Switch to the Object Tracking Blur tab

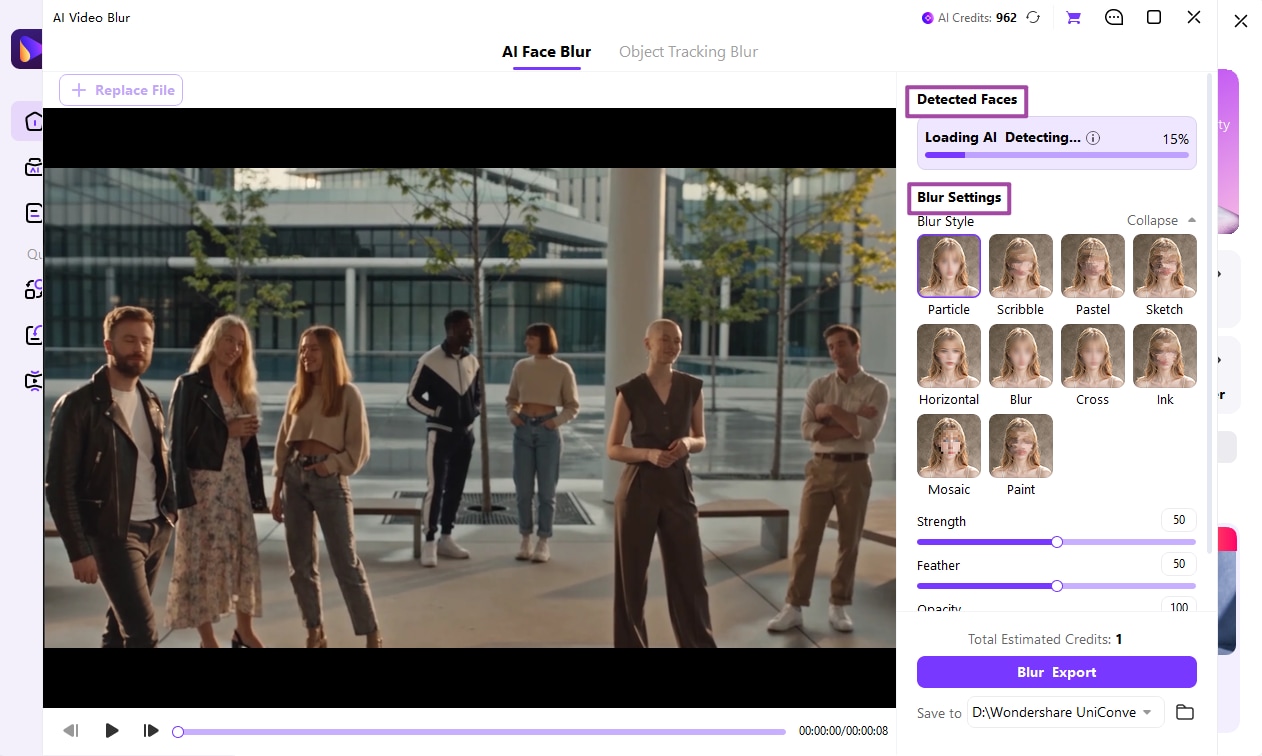click(x=688, y=52)
